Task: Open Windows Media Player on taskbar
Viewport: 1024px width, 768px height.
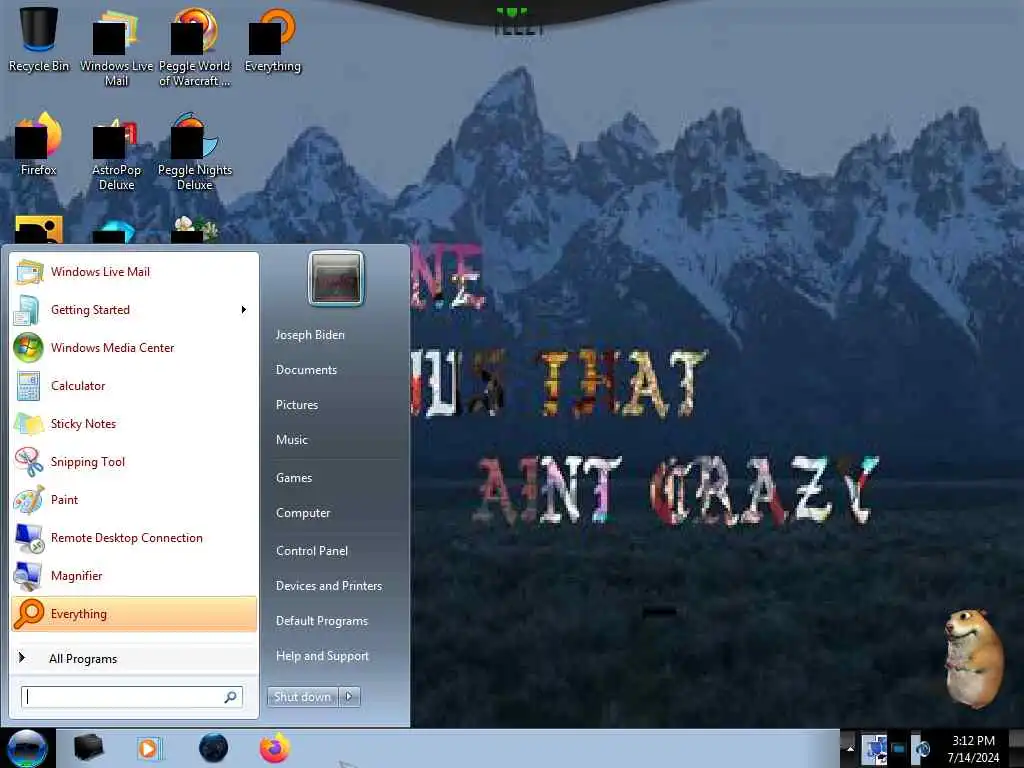Action: click(150, 748)
